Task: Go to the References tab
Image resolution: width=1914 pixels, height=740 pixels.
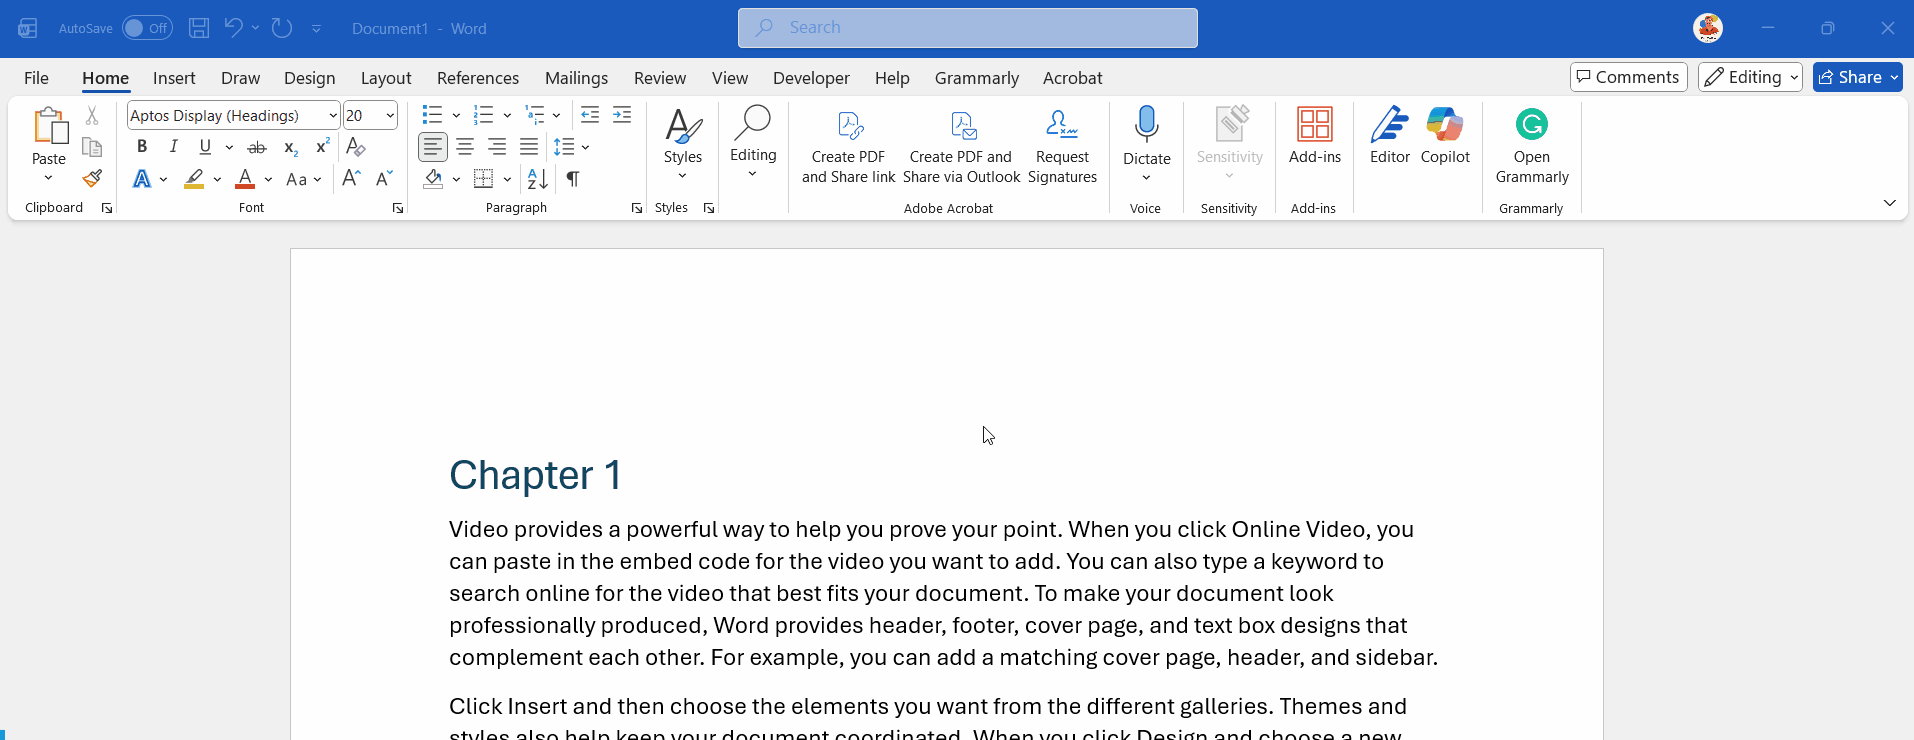Action: [x=478, y=78]
